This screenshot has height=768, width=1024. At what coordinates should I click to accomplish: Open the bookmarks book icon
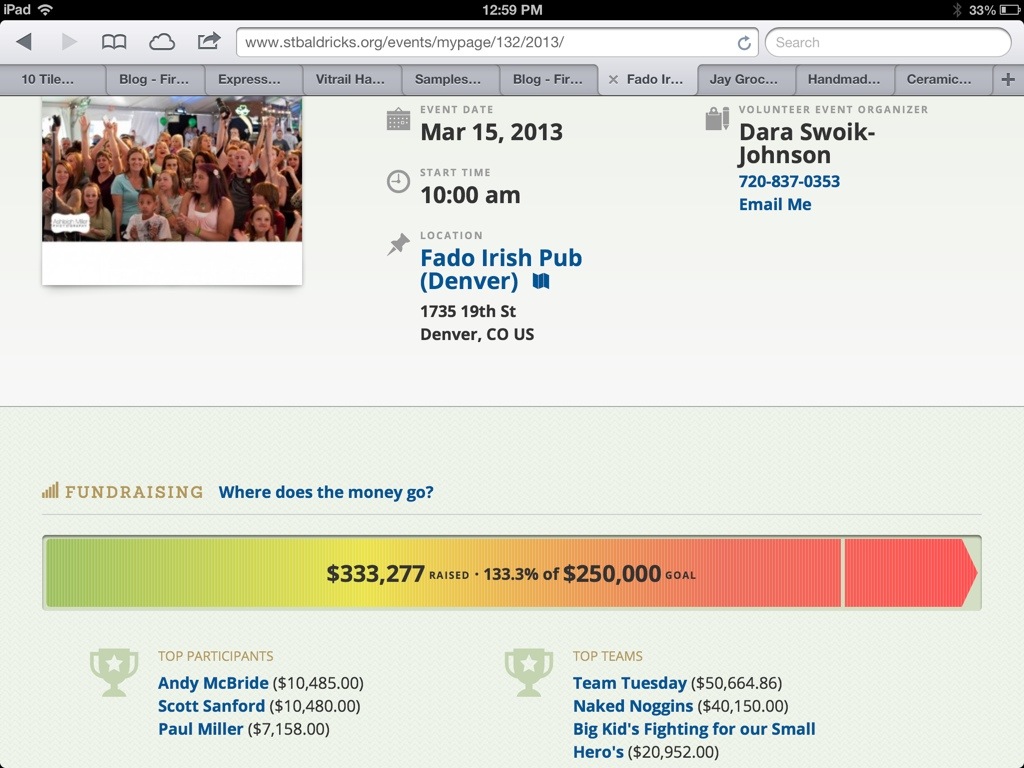(x=115, y=42)
